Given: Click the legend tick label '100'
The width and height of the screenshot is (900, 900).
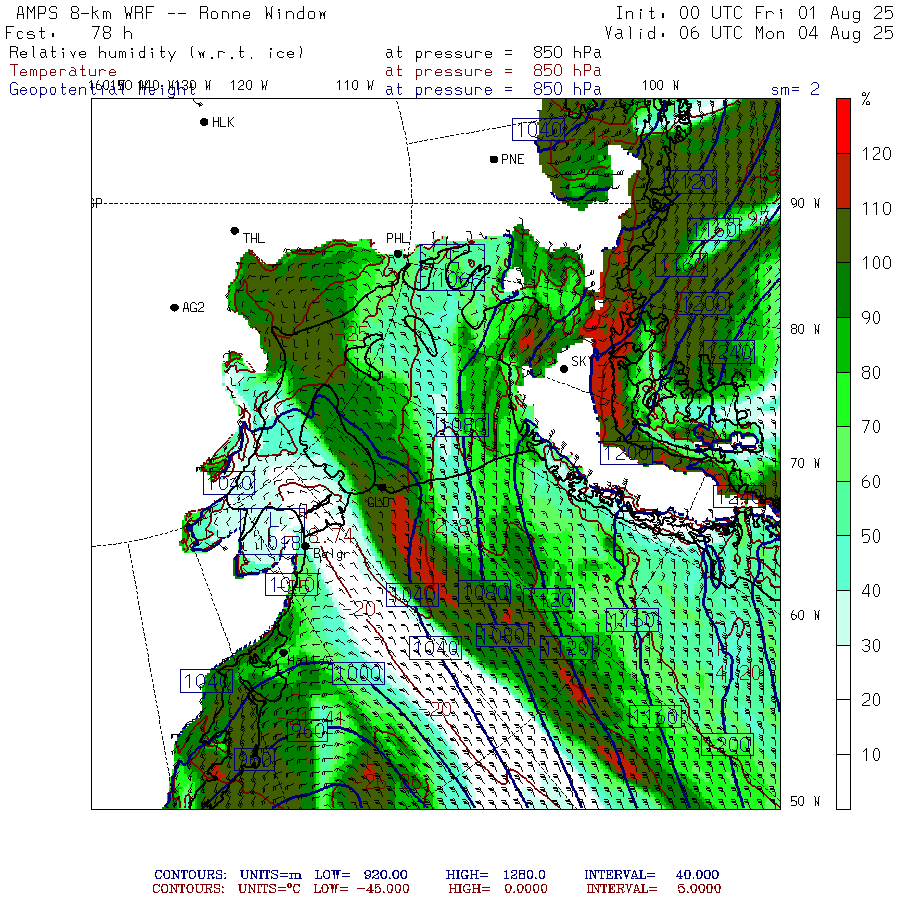Looking at the screenshot, I should click(876, 263).
